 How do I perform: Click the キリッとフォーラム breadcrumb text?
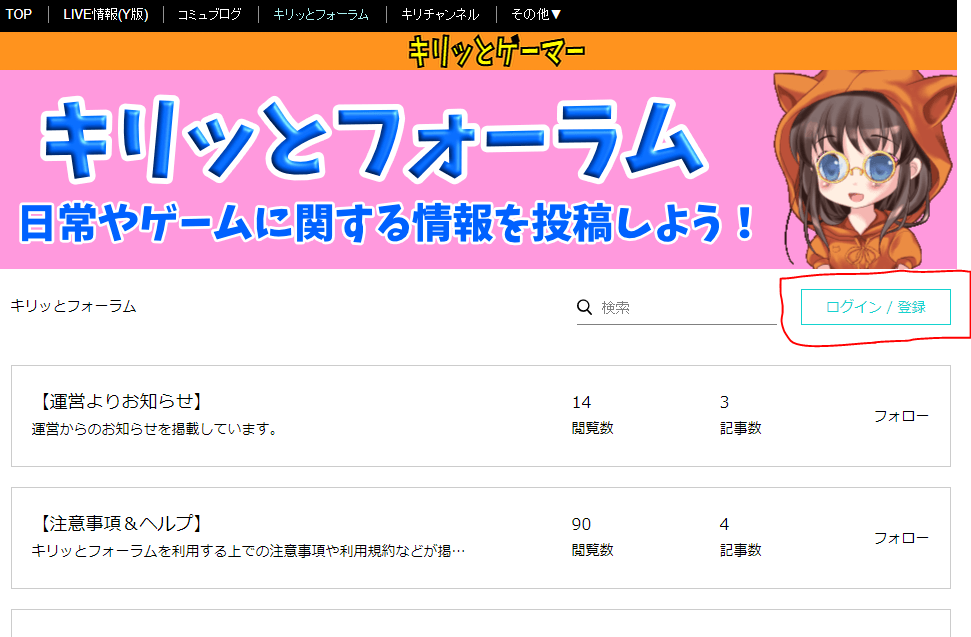[x=73, y=306]
